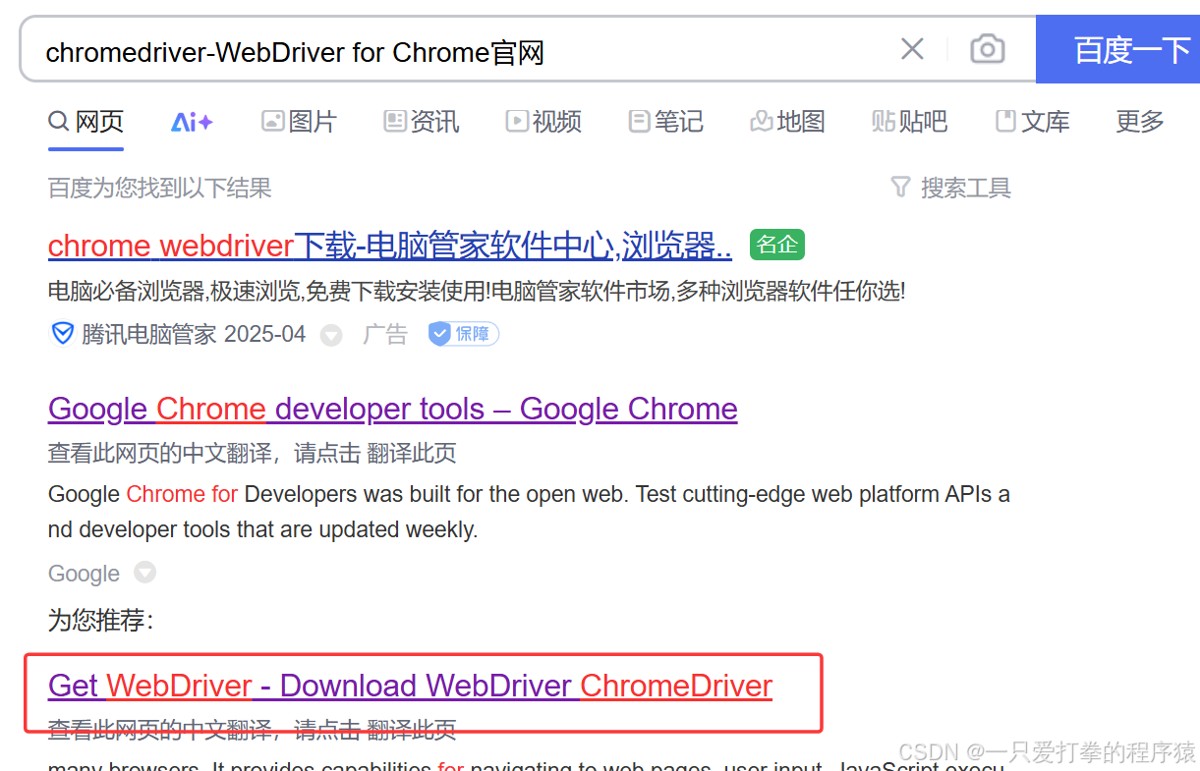Click the 腾讯电脑管家 shield icon
The width and height of the screenshot is (1200, 771).
point(62,334)
